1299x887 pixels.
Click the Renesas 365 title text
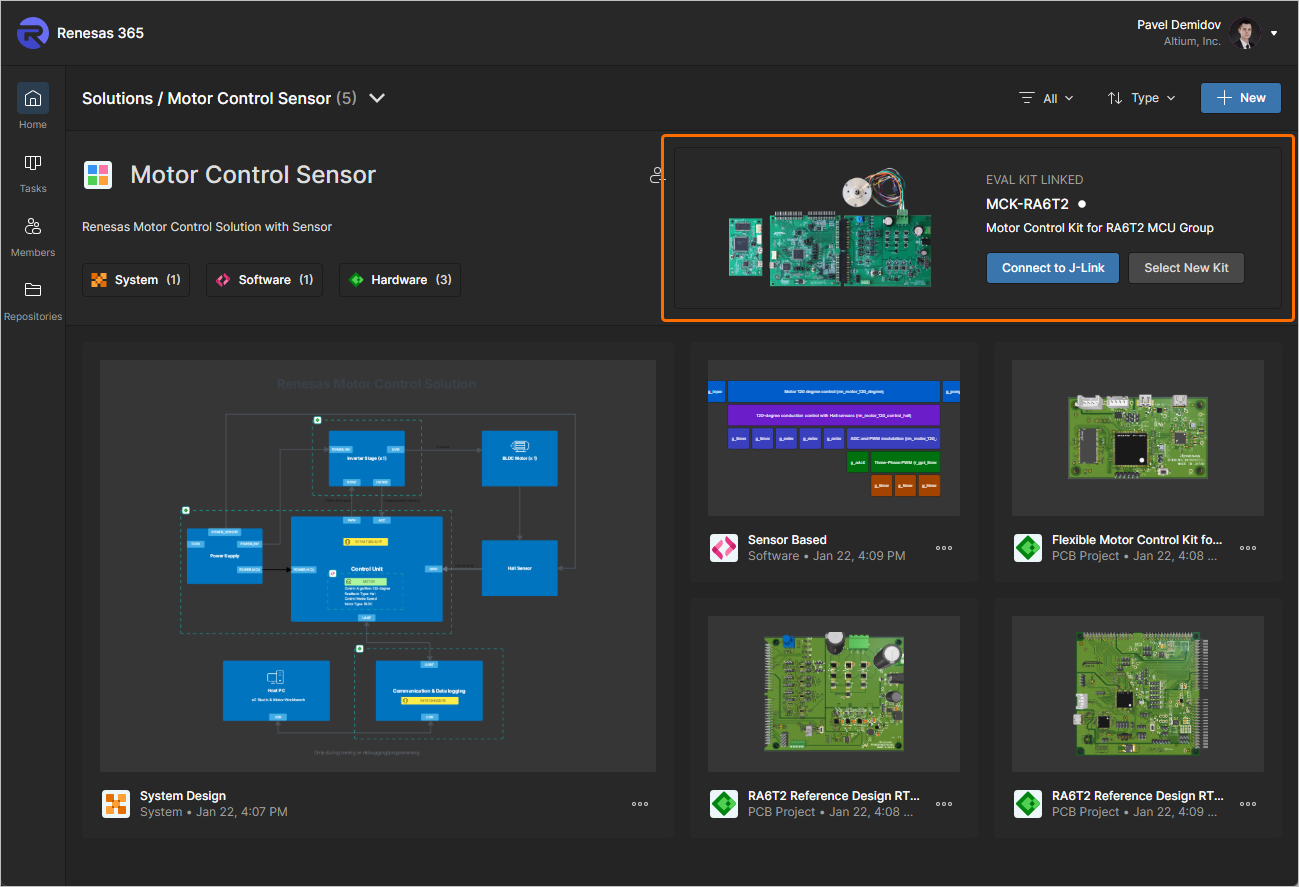tap(100, 33)
